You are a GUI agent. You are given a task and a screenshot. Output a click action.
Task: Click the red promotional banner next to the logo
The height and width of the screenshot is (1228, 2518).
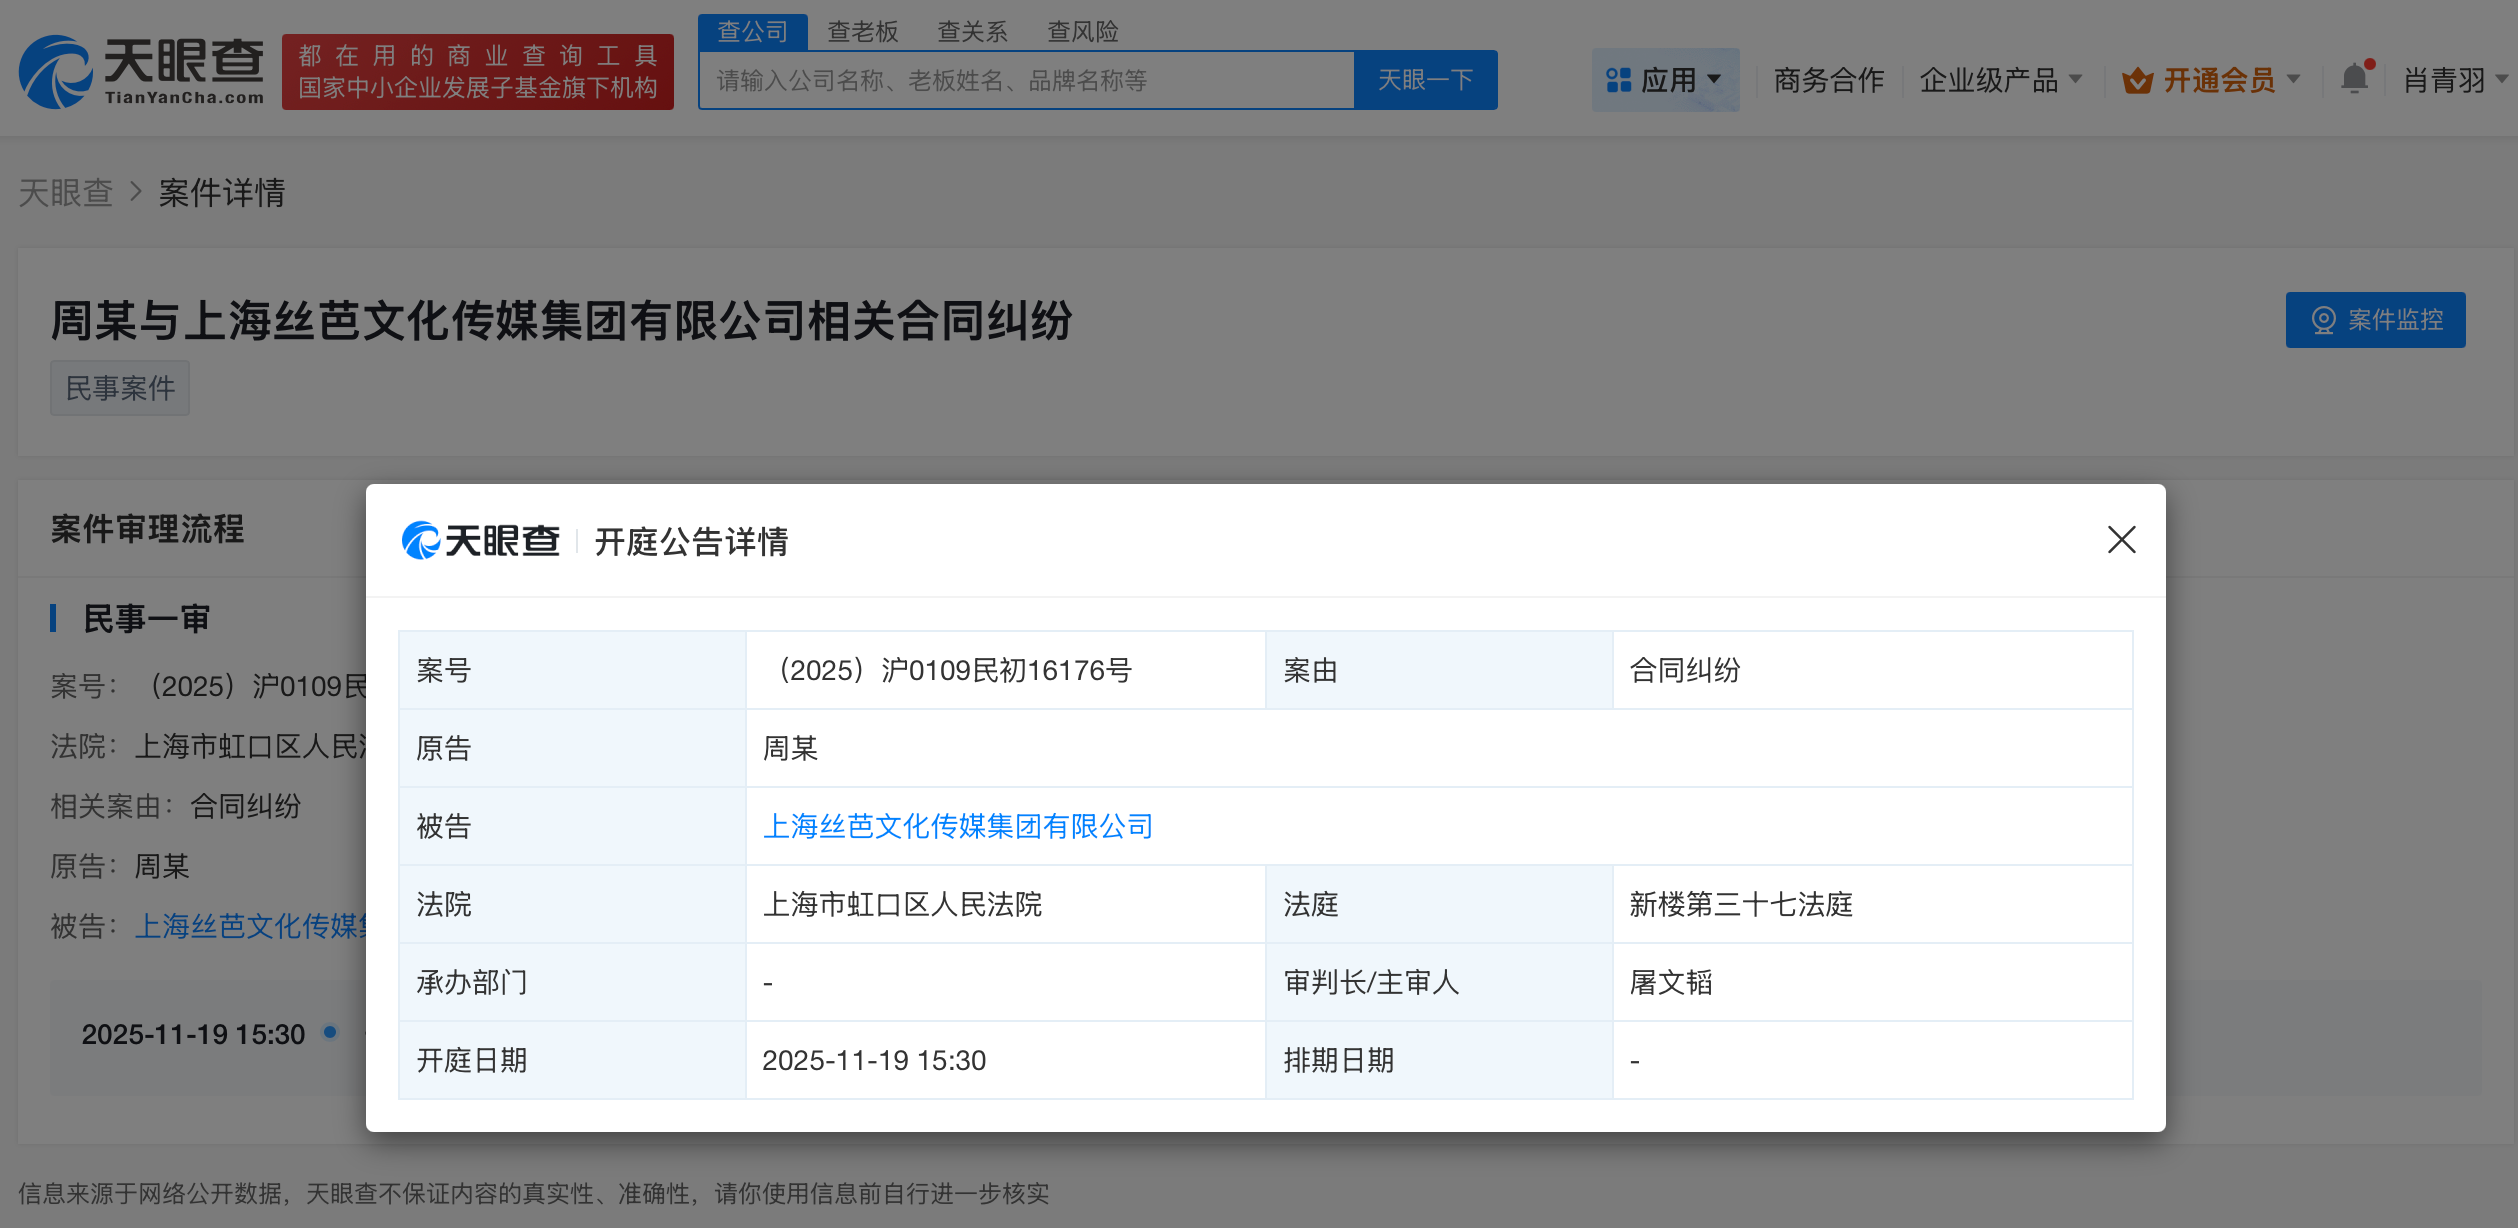click(x=477, y=74)
